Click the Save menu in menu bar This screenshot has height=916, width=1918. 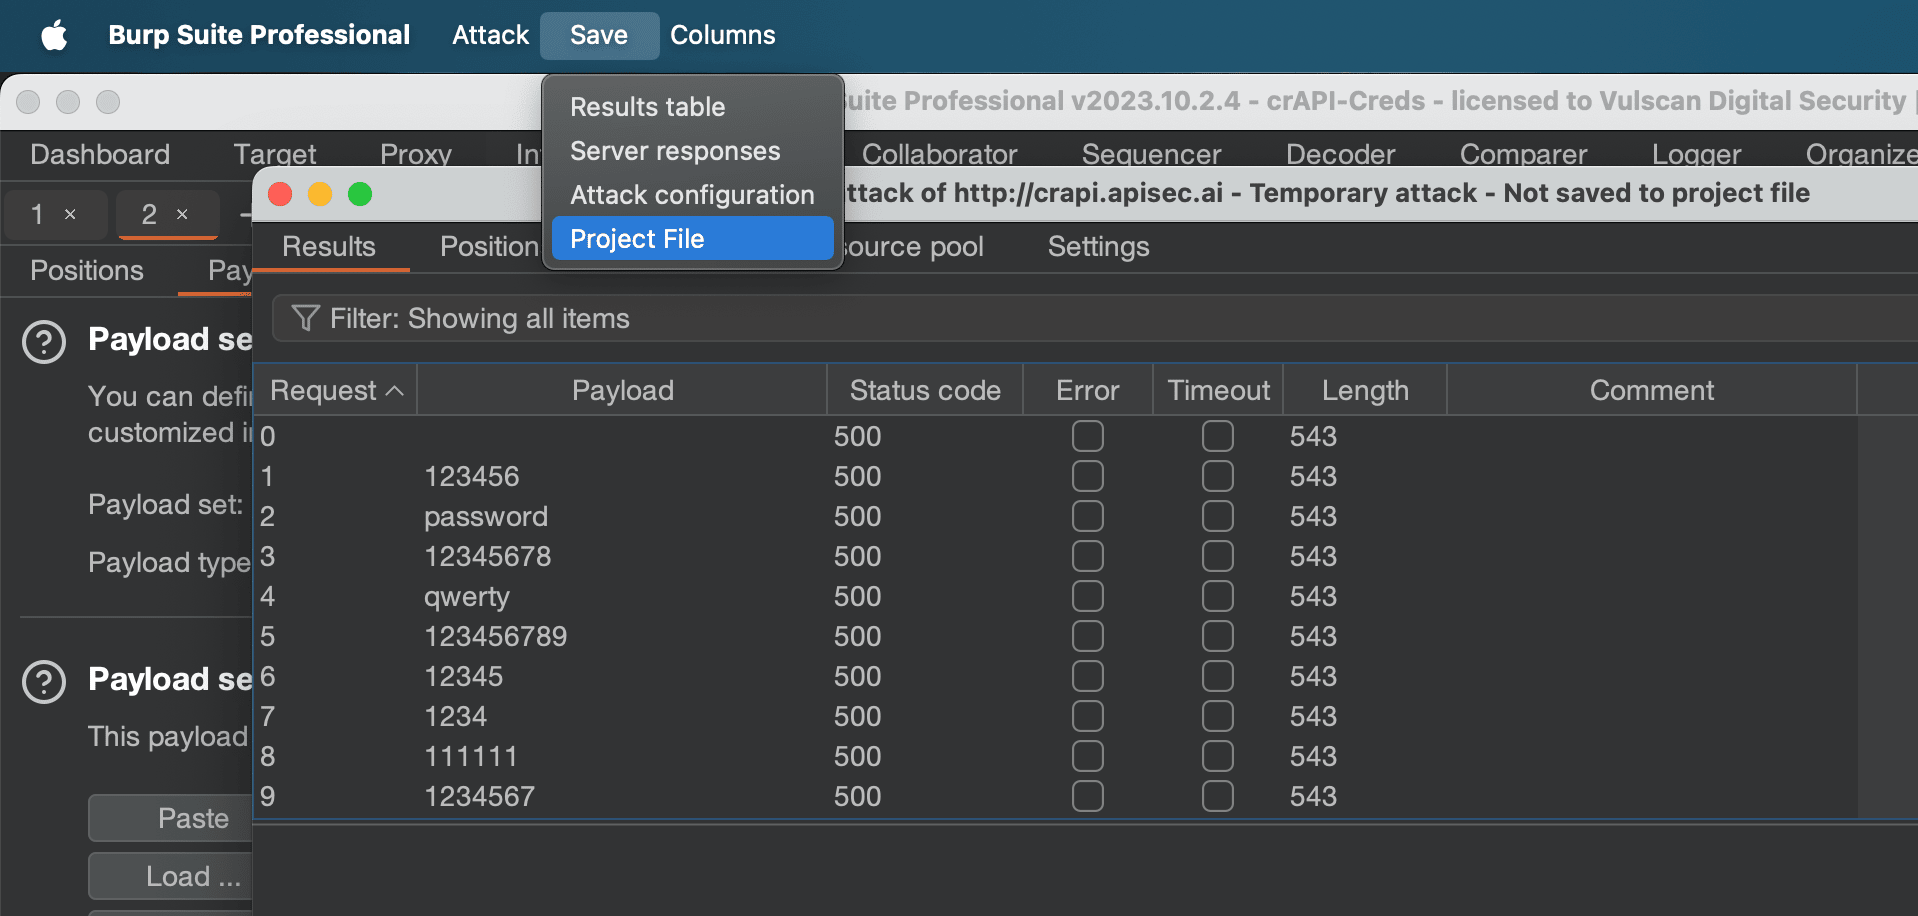599,35
